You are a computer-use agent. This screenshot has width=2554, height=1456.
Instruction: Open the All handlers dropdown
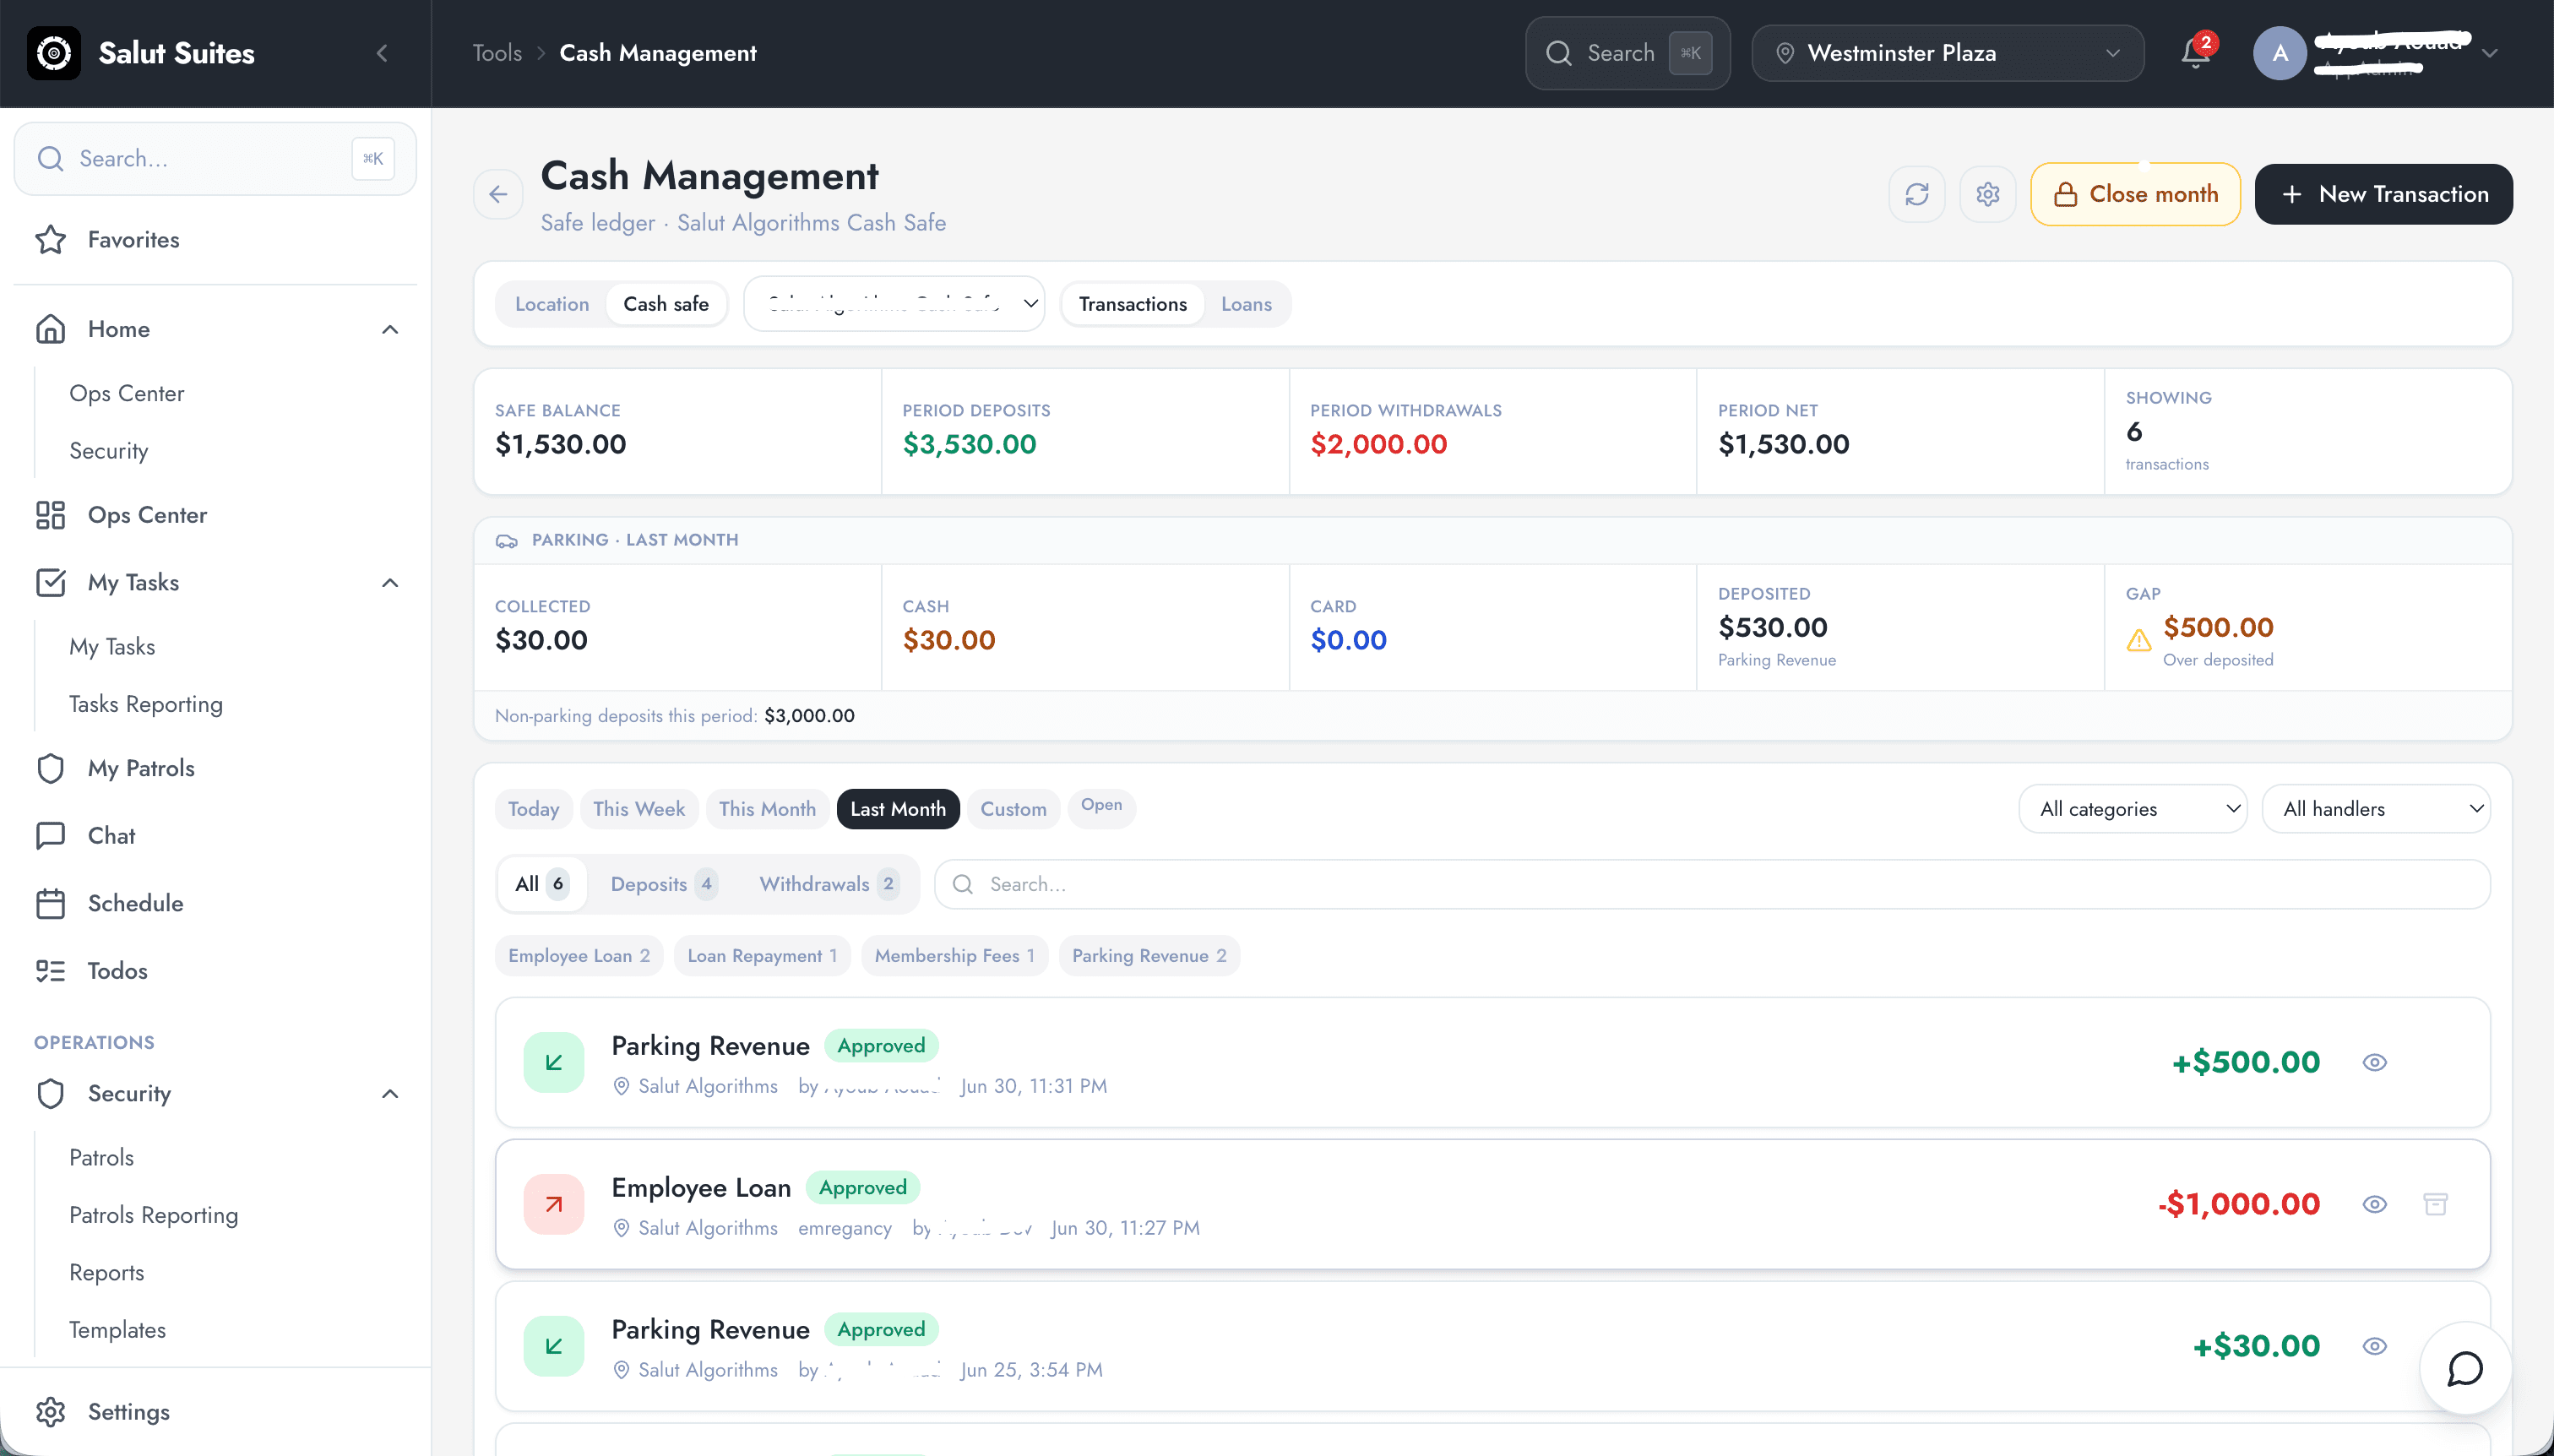pos(2376,809)
